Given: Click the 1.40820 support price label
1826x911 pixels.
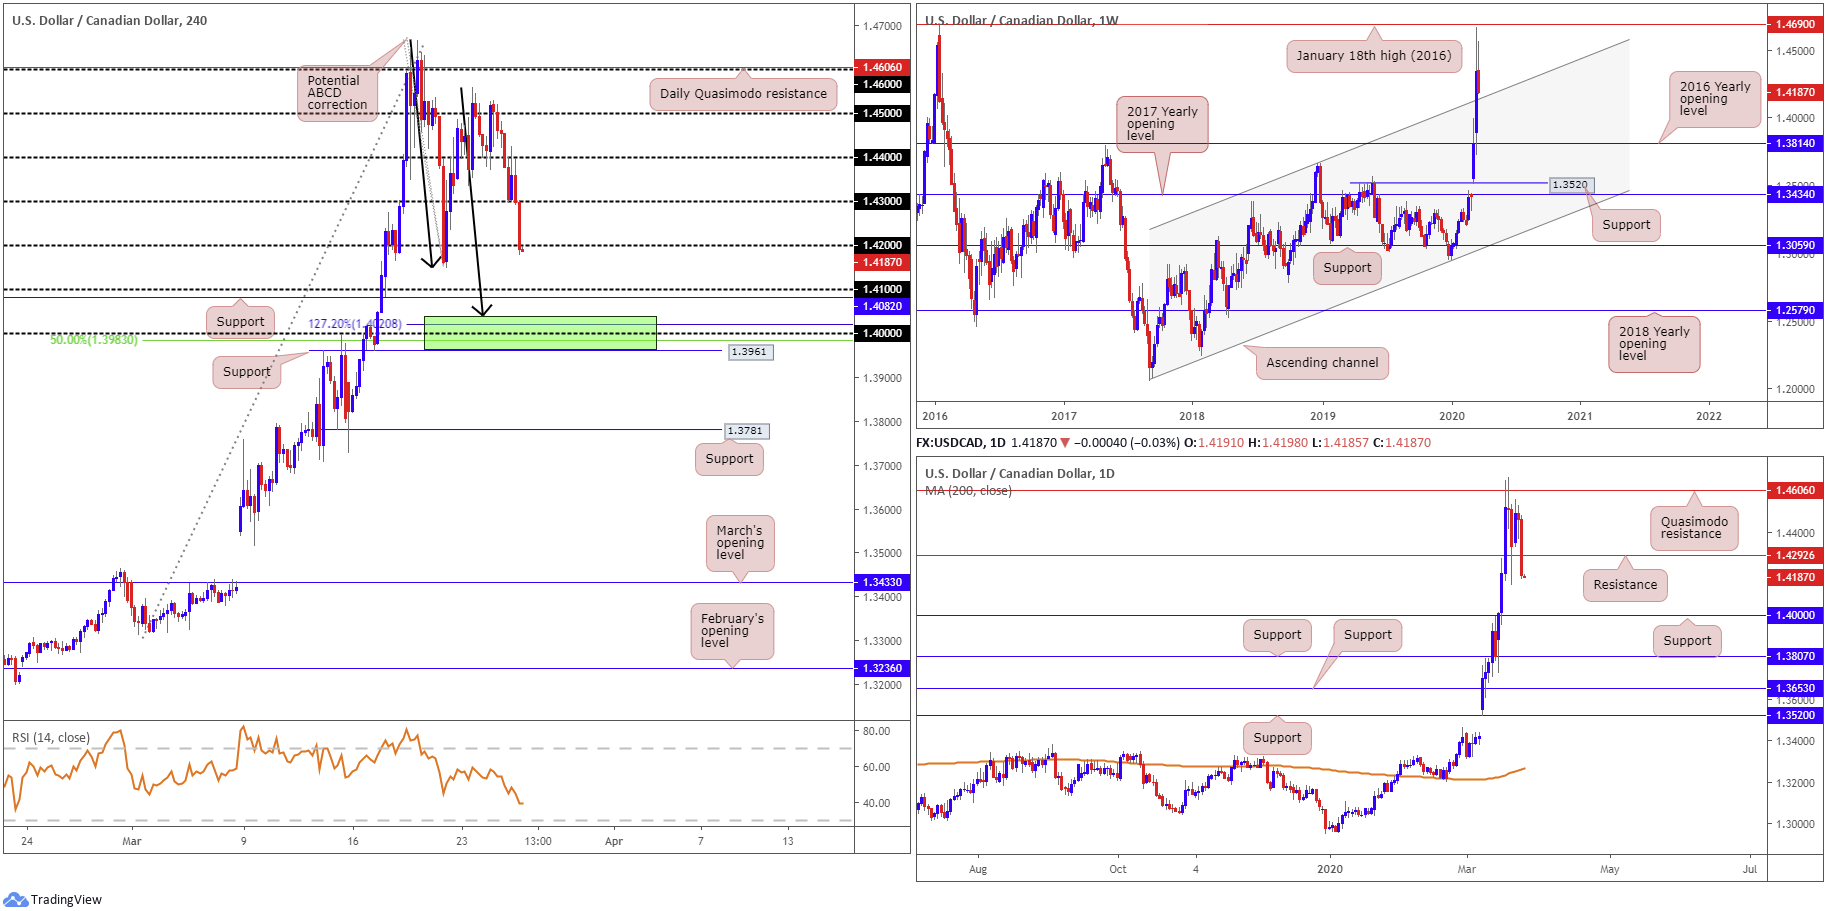Looking at the screenshot, I should tap(882, 306).
